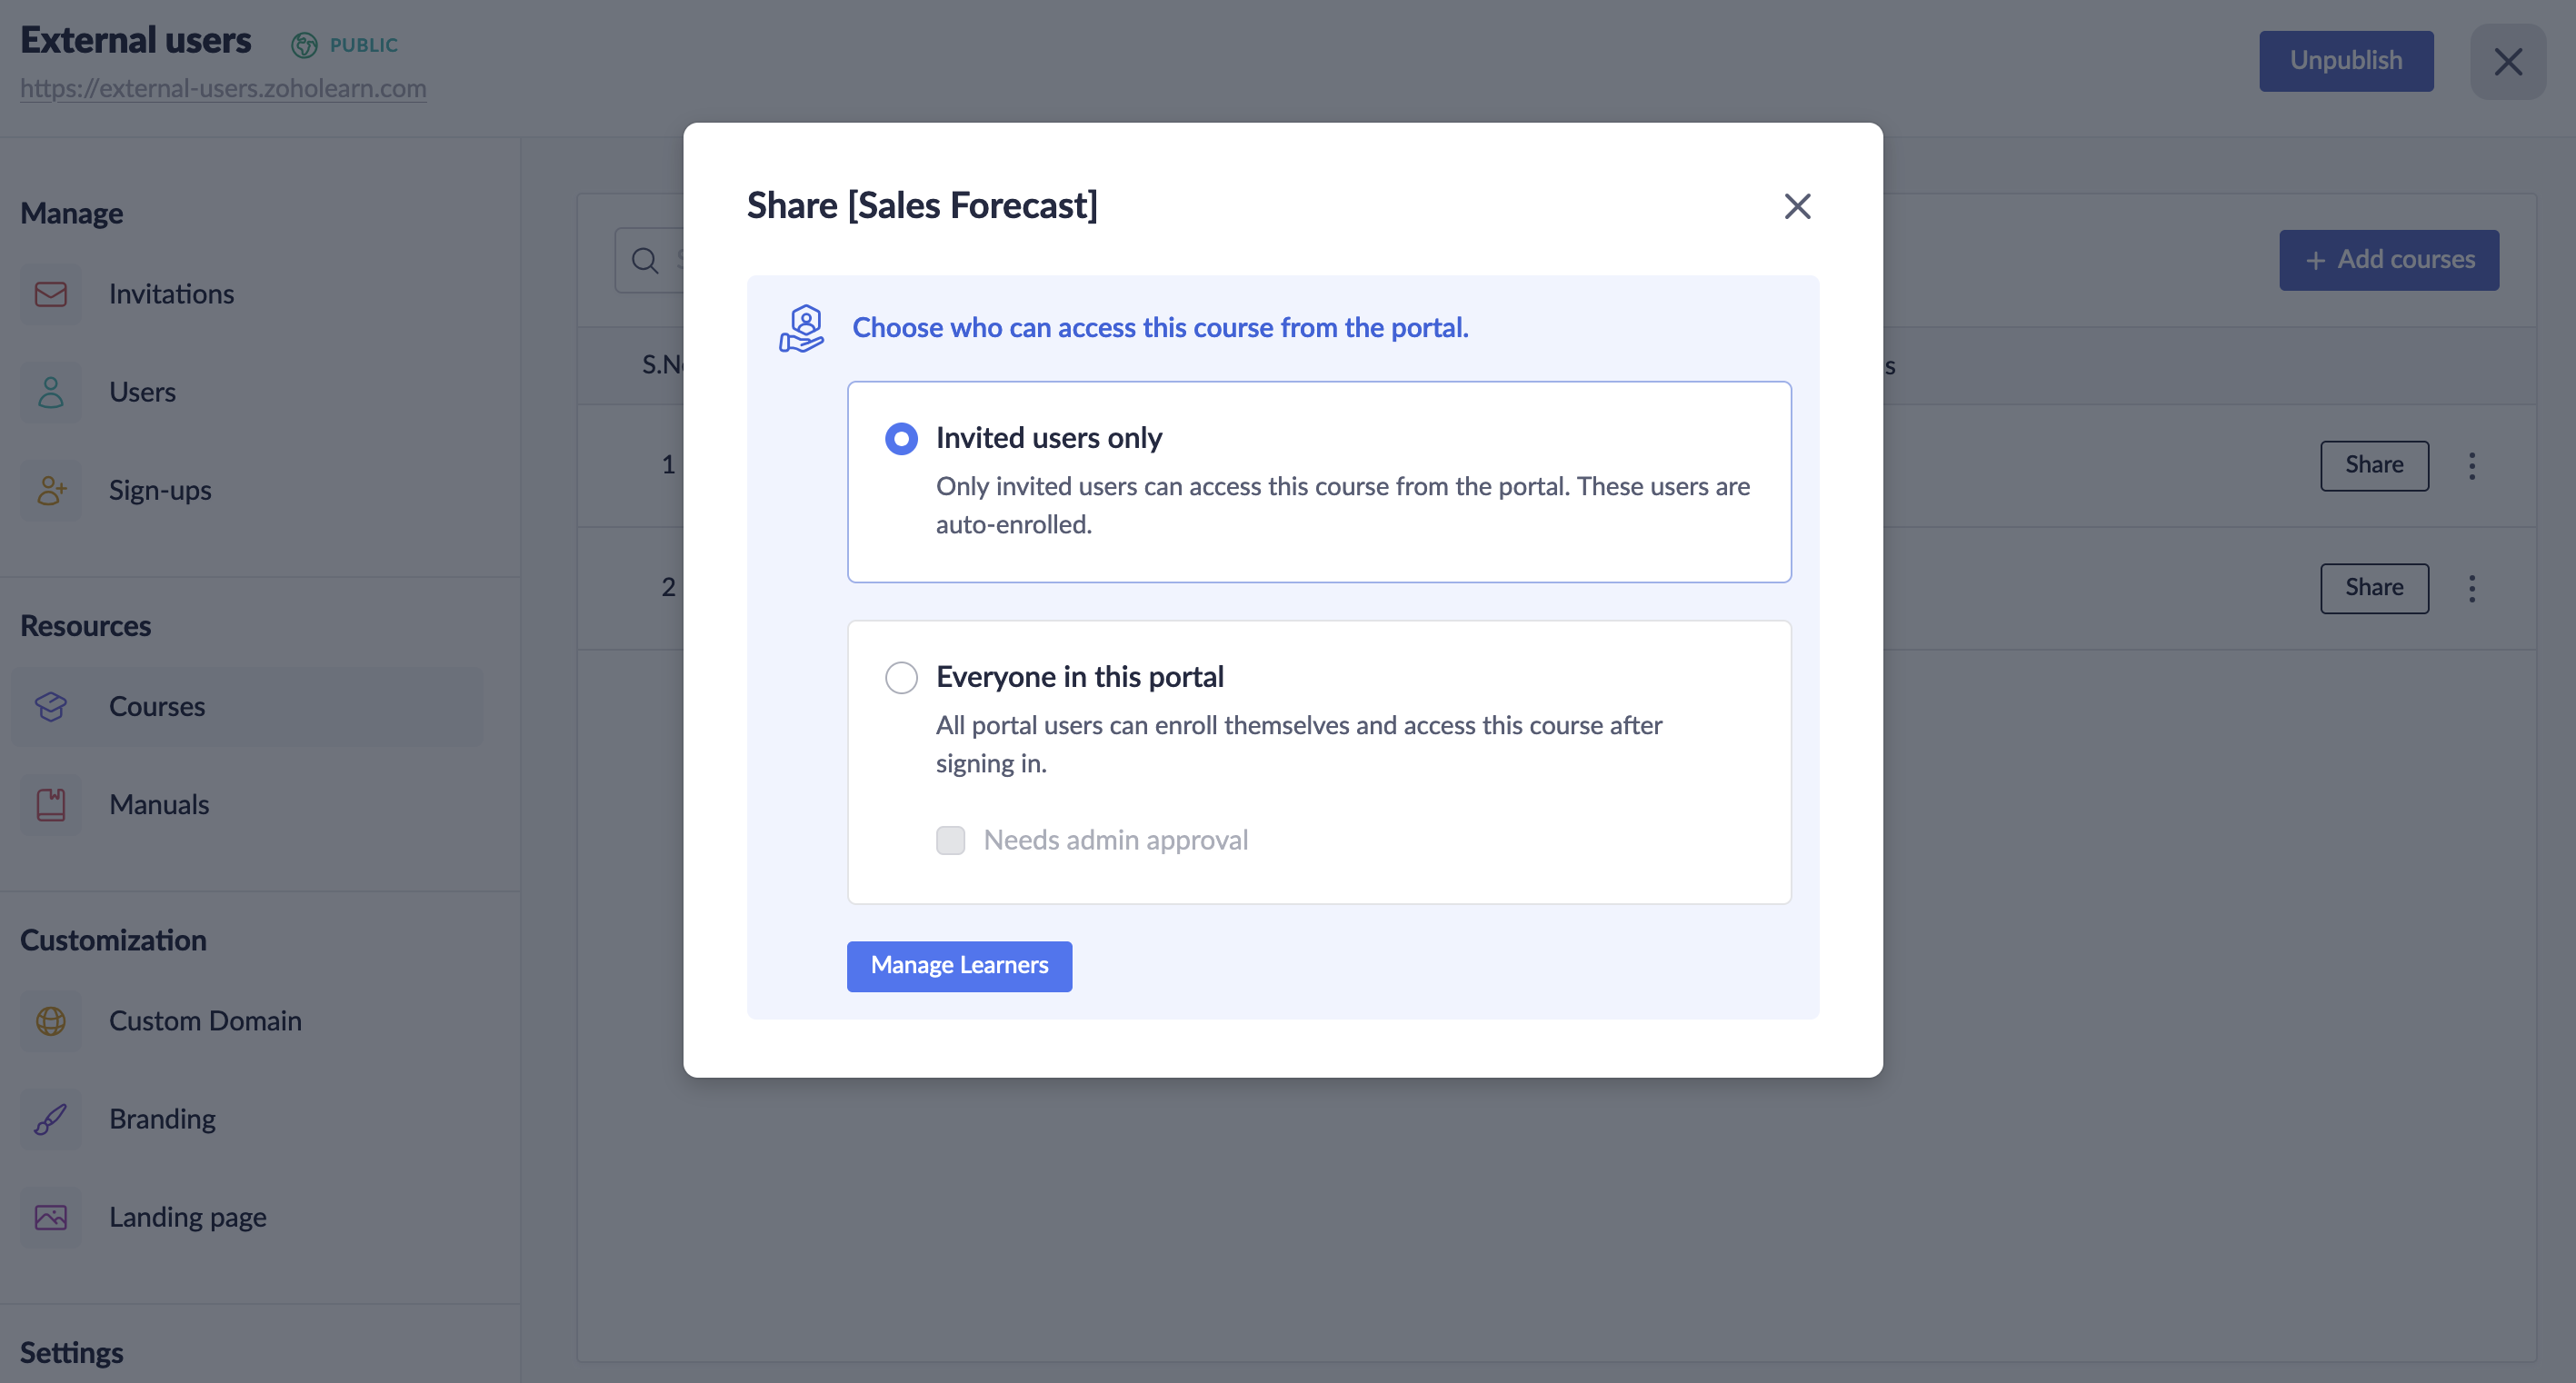Click the Manuals book icon
The height and width of the screenshot is (1383, 2576).
point(51,804)
